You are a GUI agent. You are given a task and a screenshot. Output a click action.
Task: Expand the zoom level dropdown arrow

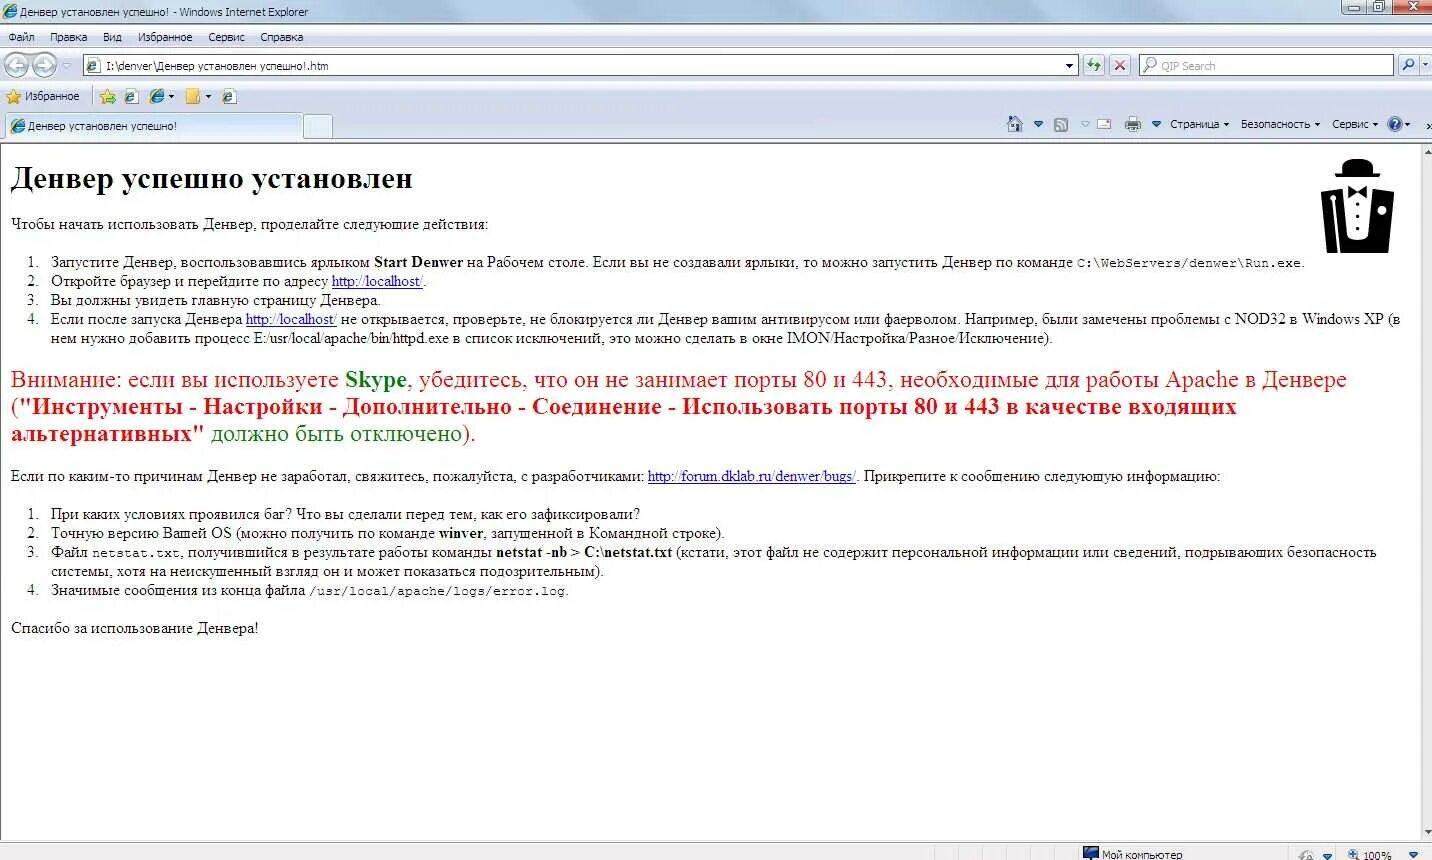point(1414,855)
